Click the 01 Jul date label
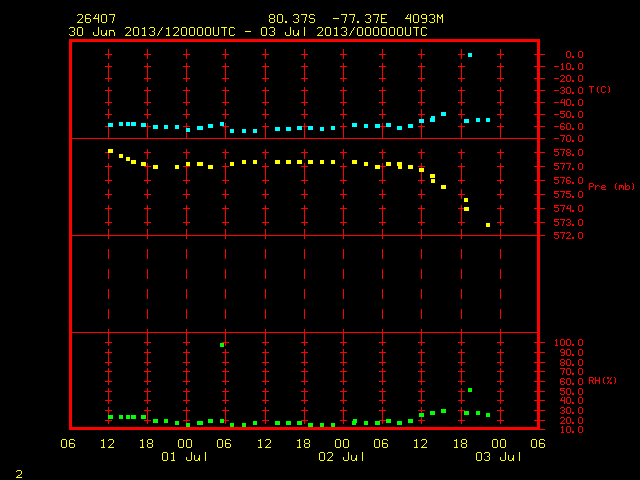The image size is (640, 480). (x=184, y=457)
